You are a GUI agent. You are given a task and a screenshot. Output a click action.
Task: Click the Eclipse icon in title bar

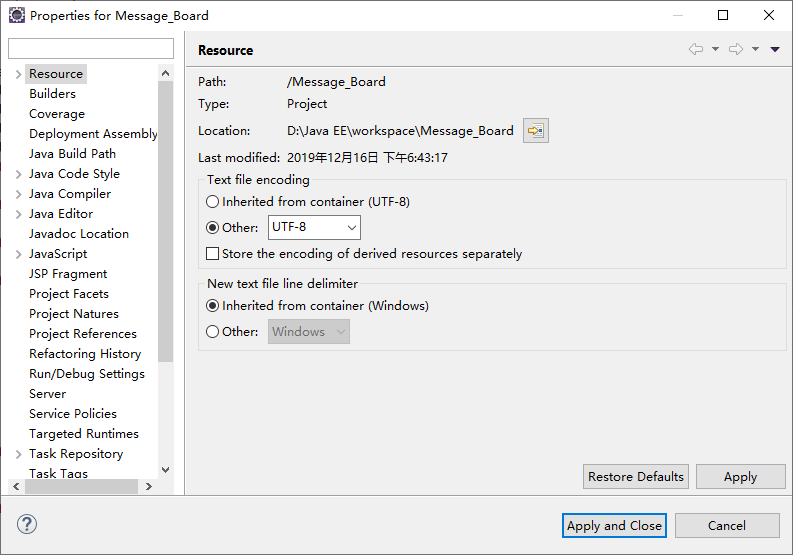click(x=17, y=16)
